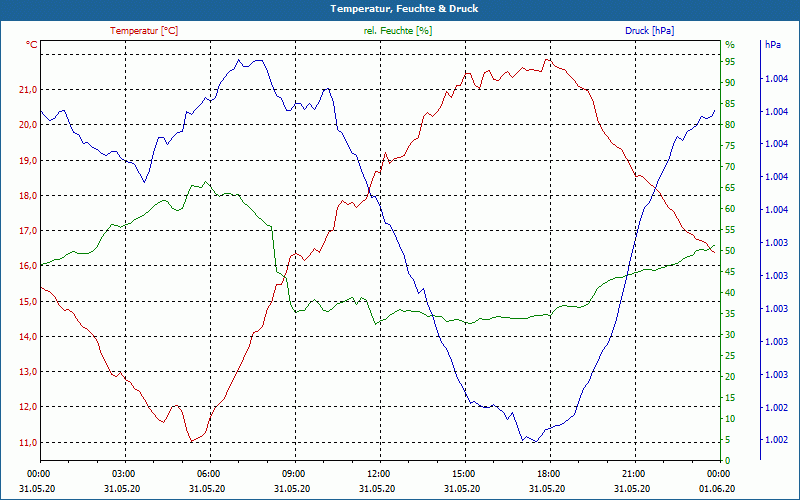The width and height of the screenshot is (800, 500).
Task: Click the "15,0" temperature axis value
Action: pos(29,302)
